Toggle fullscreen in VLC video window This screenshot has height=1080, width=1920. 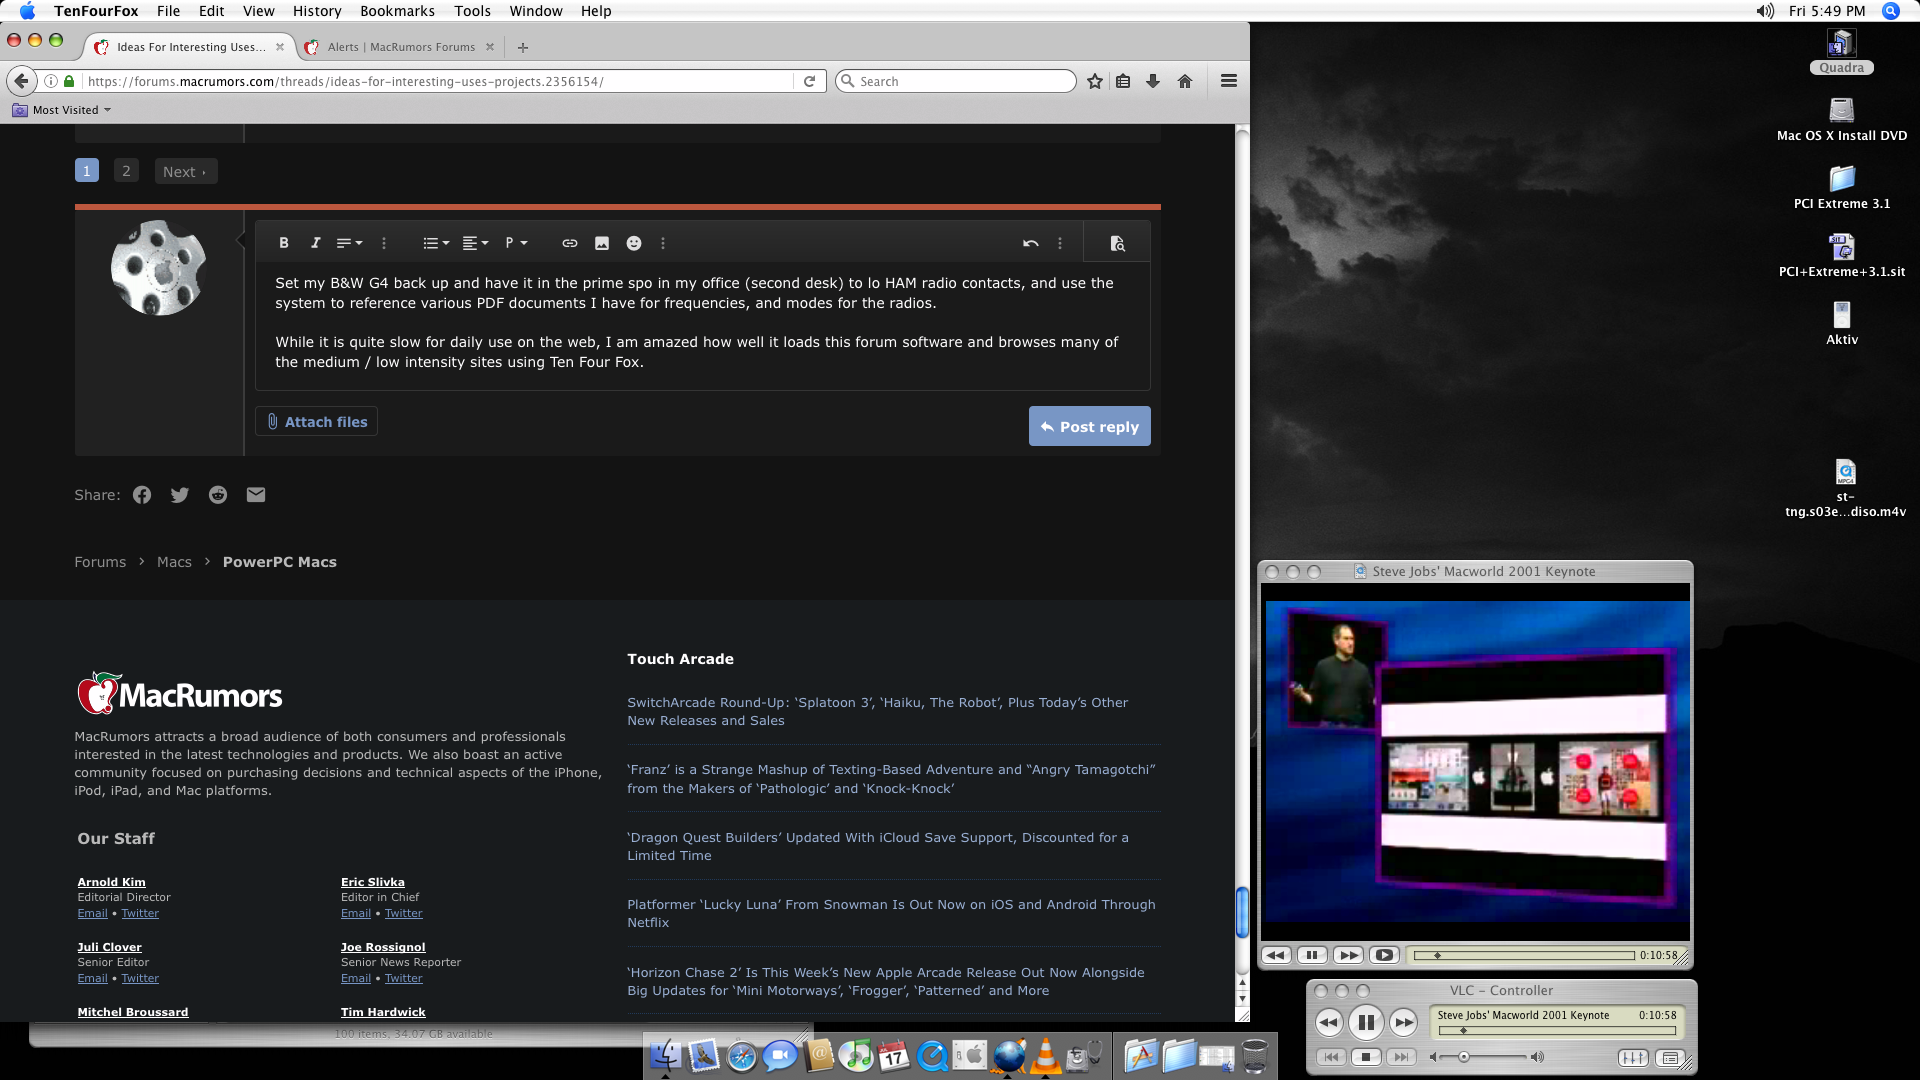point(1385,955)
